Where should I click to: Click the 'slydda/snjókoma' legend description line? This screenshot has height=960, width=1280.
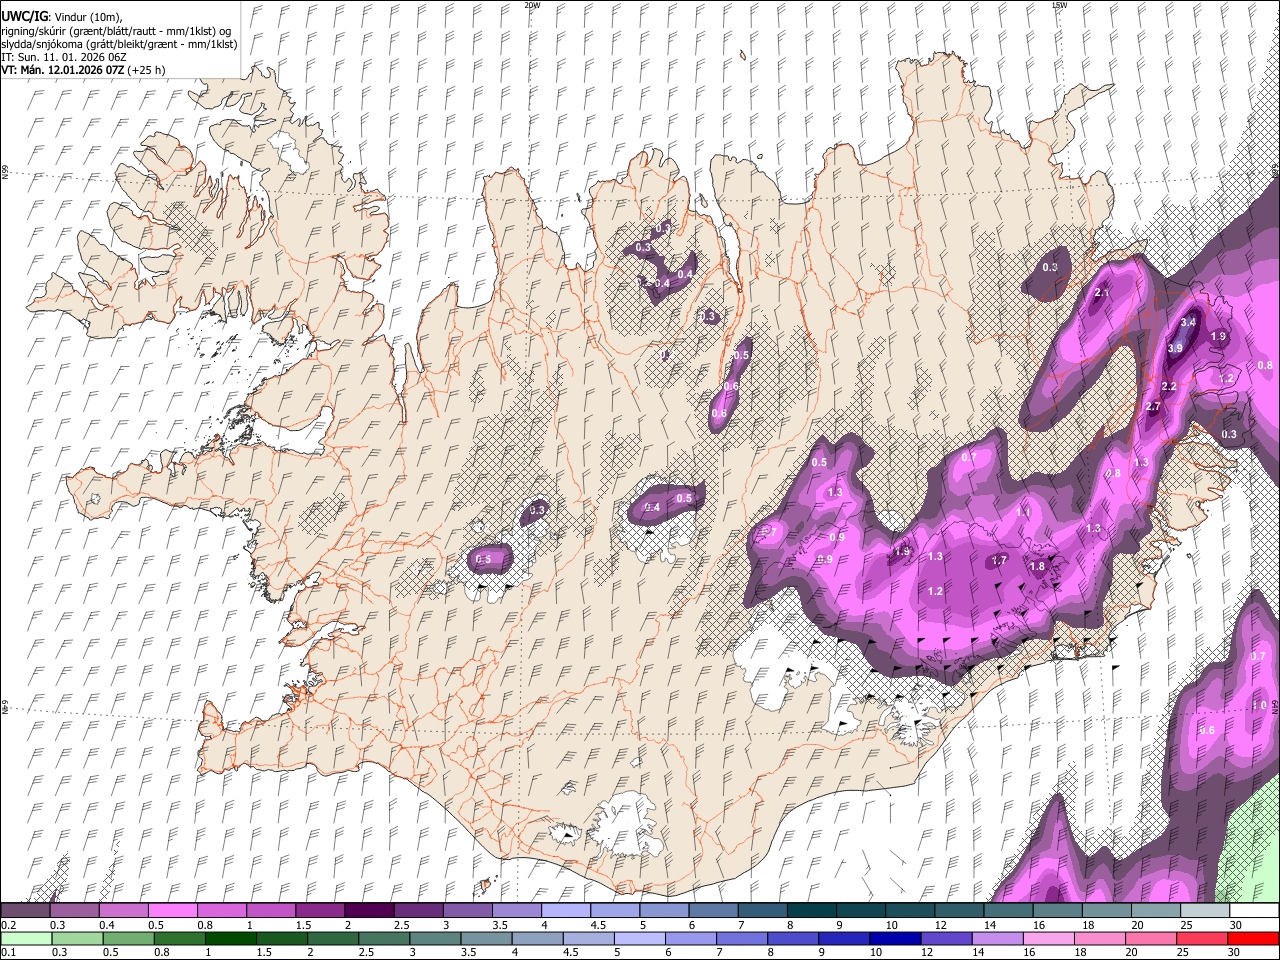point(118,44)
